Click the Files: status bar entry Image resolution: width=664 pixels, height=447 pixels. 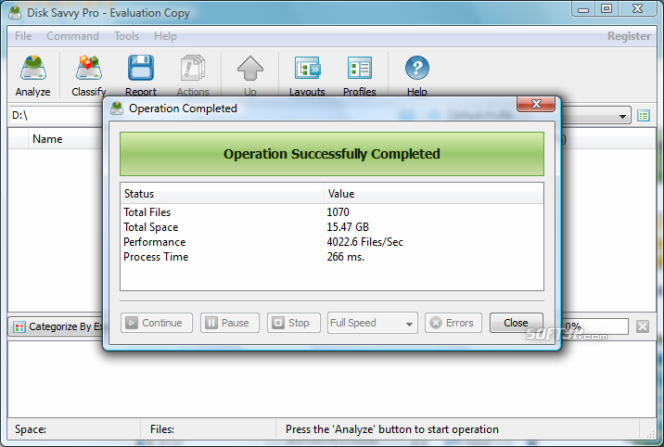tap(162, 429)
